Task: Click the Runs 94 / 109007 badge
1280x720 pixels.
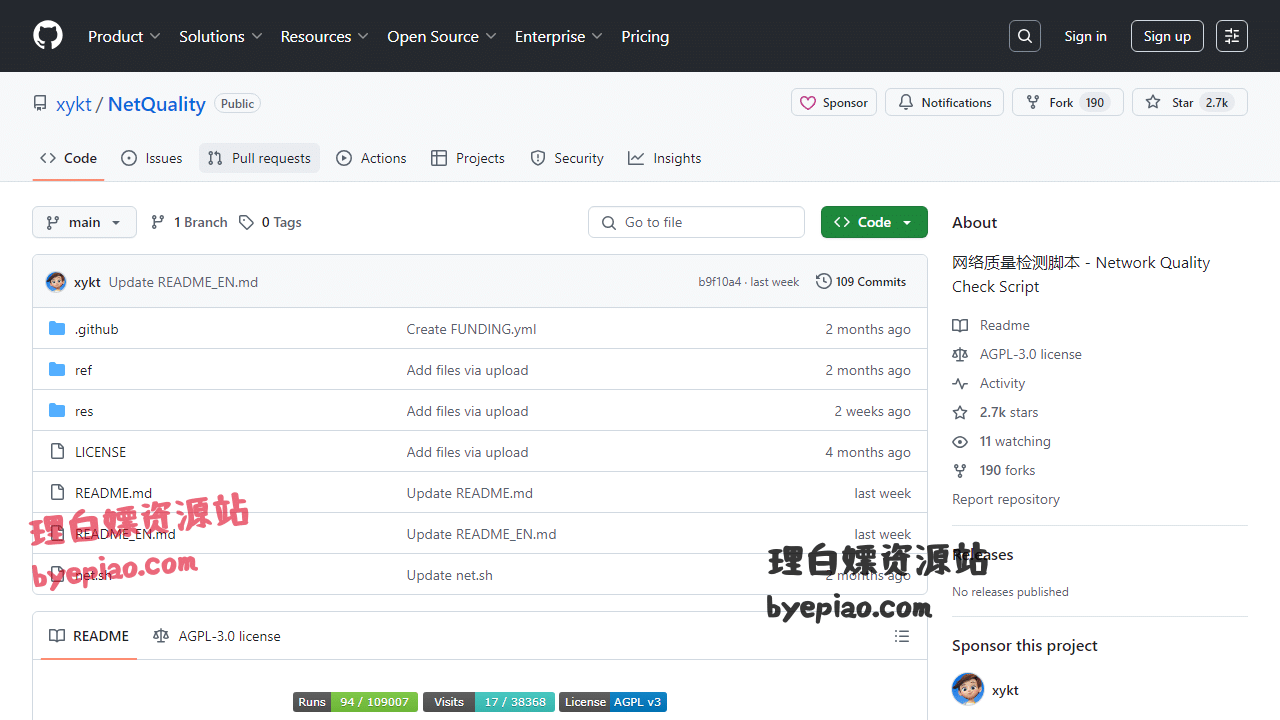Action: coord(355,702)
